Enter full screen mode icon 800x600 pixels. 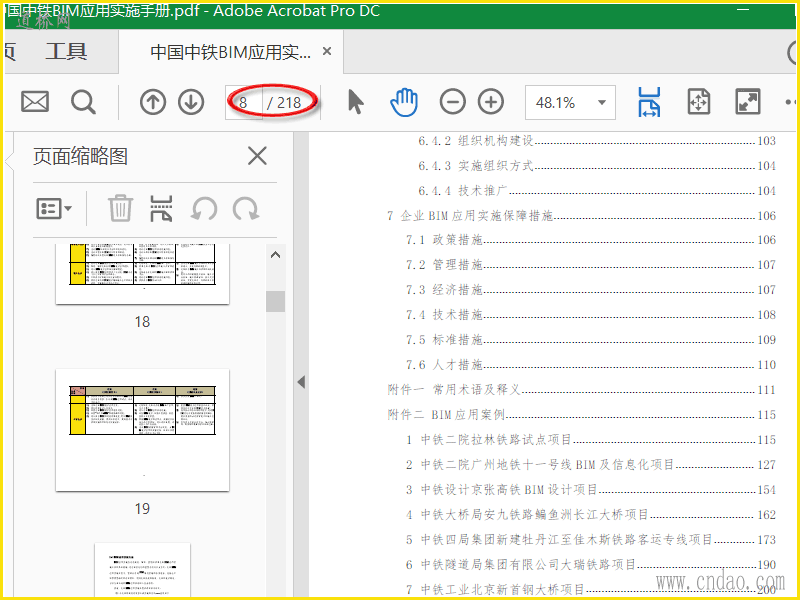coord(747,102)
